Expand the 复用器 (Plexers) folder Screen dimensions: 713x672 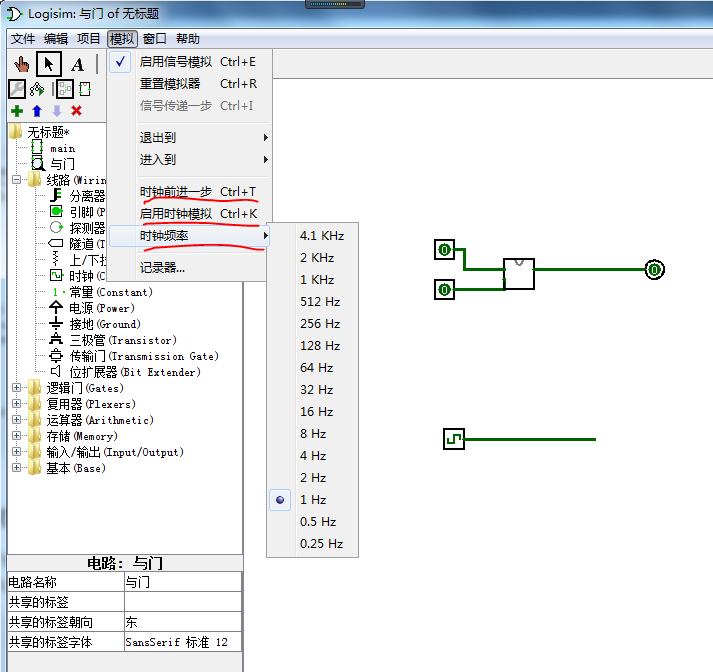point(16,404)
